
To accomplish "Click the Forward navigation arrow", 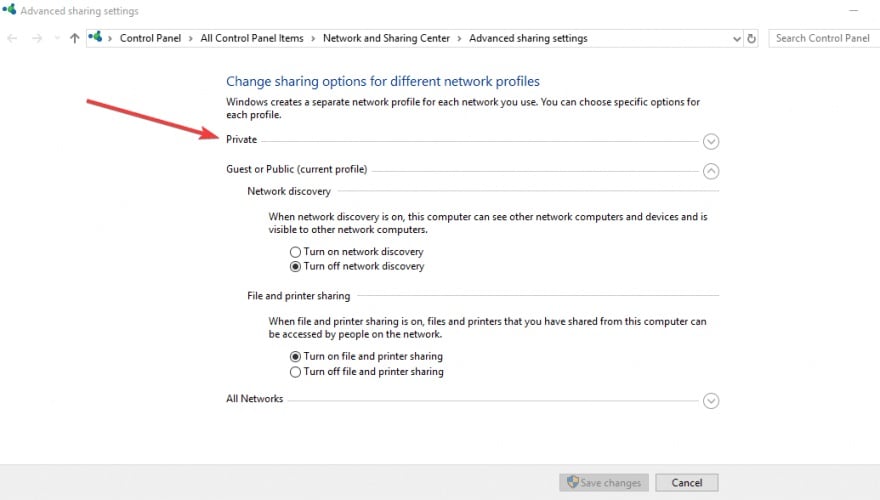I will pos(36,38).
